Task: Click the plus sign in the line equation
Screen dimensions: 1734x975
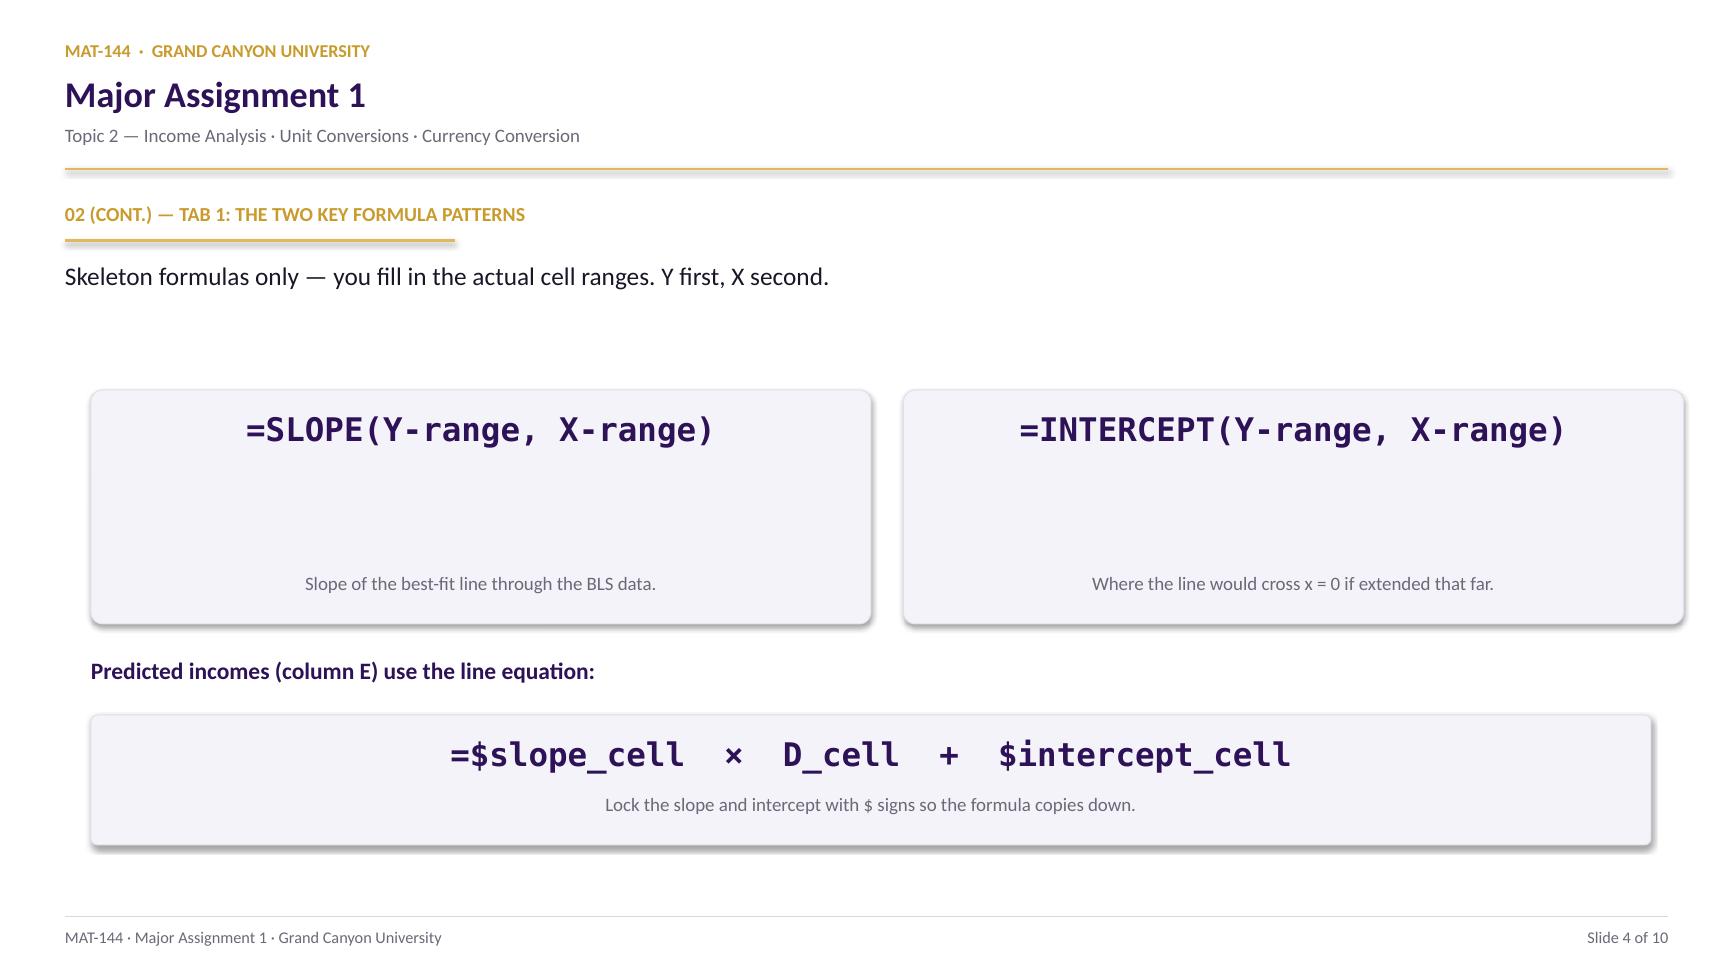Action: click(x=948, y=756)
